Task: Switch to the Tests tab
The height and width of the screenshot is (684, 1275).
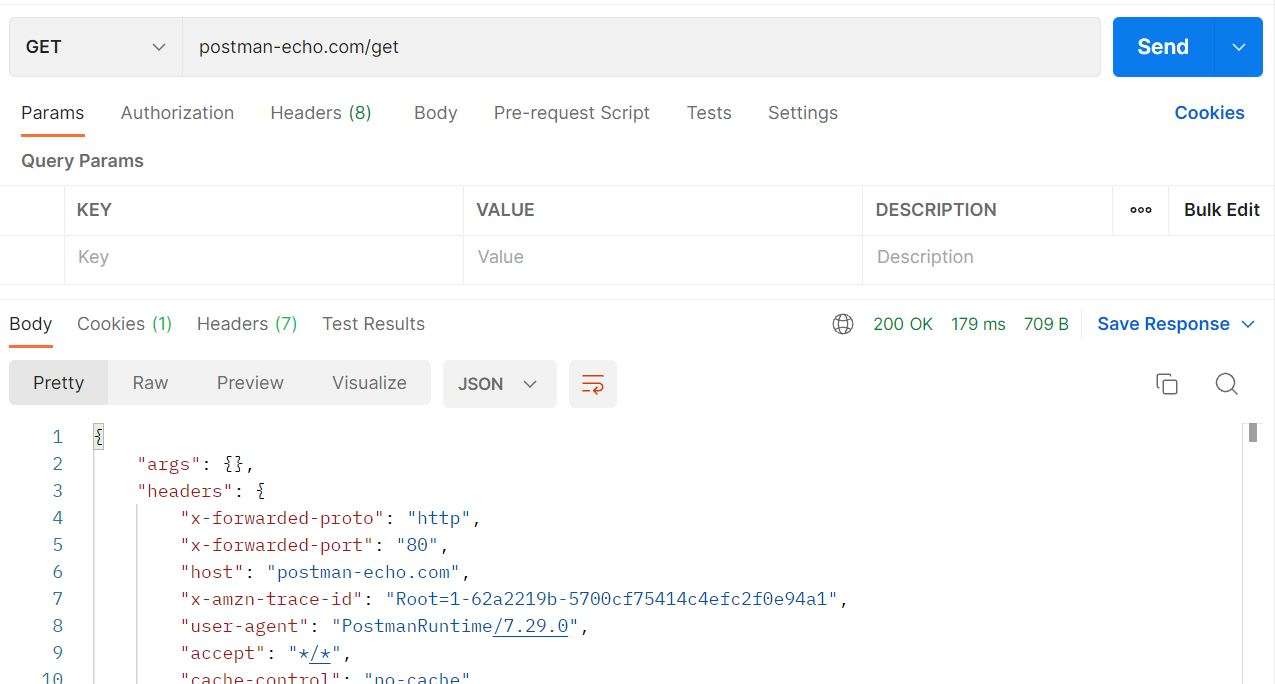Action: 709,112
